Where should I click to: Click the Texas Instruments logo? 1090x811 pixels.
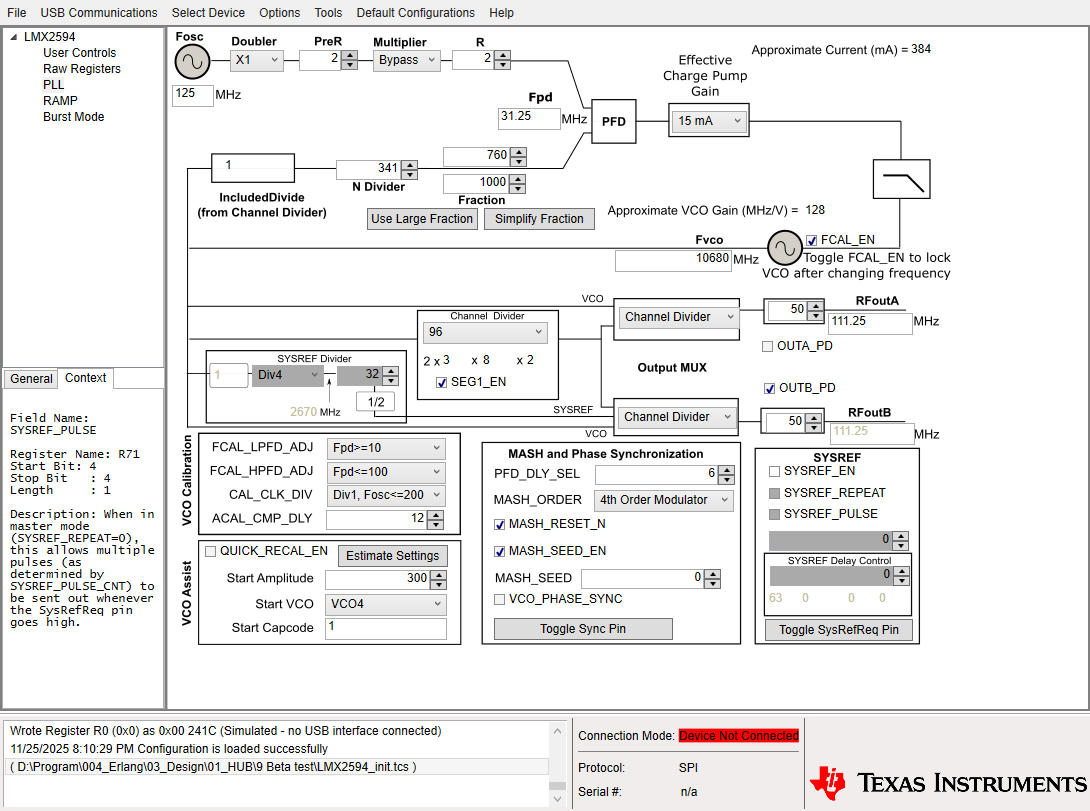[948, 783]
